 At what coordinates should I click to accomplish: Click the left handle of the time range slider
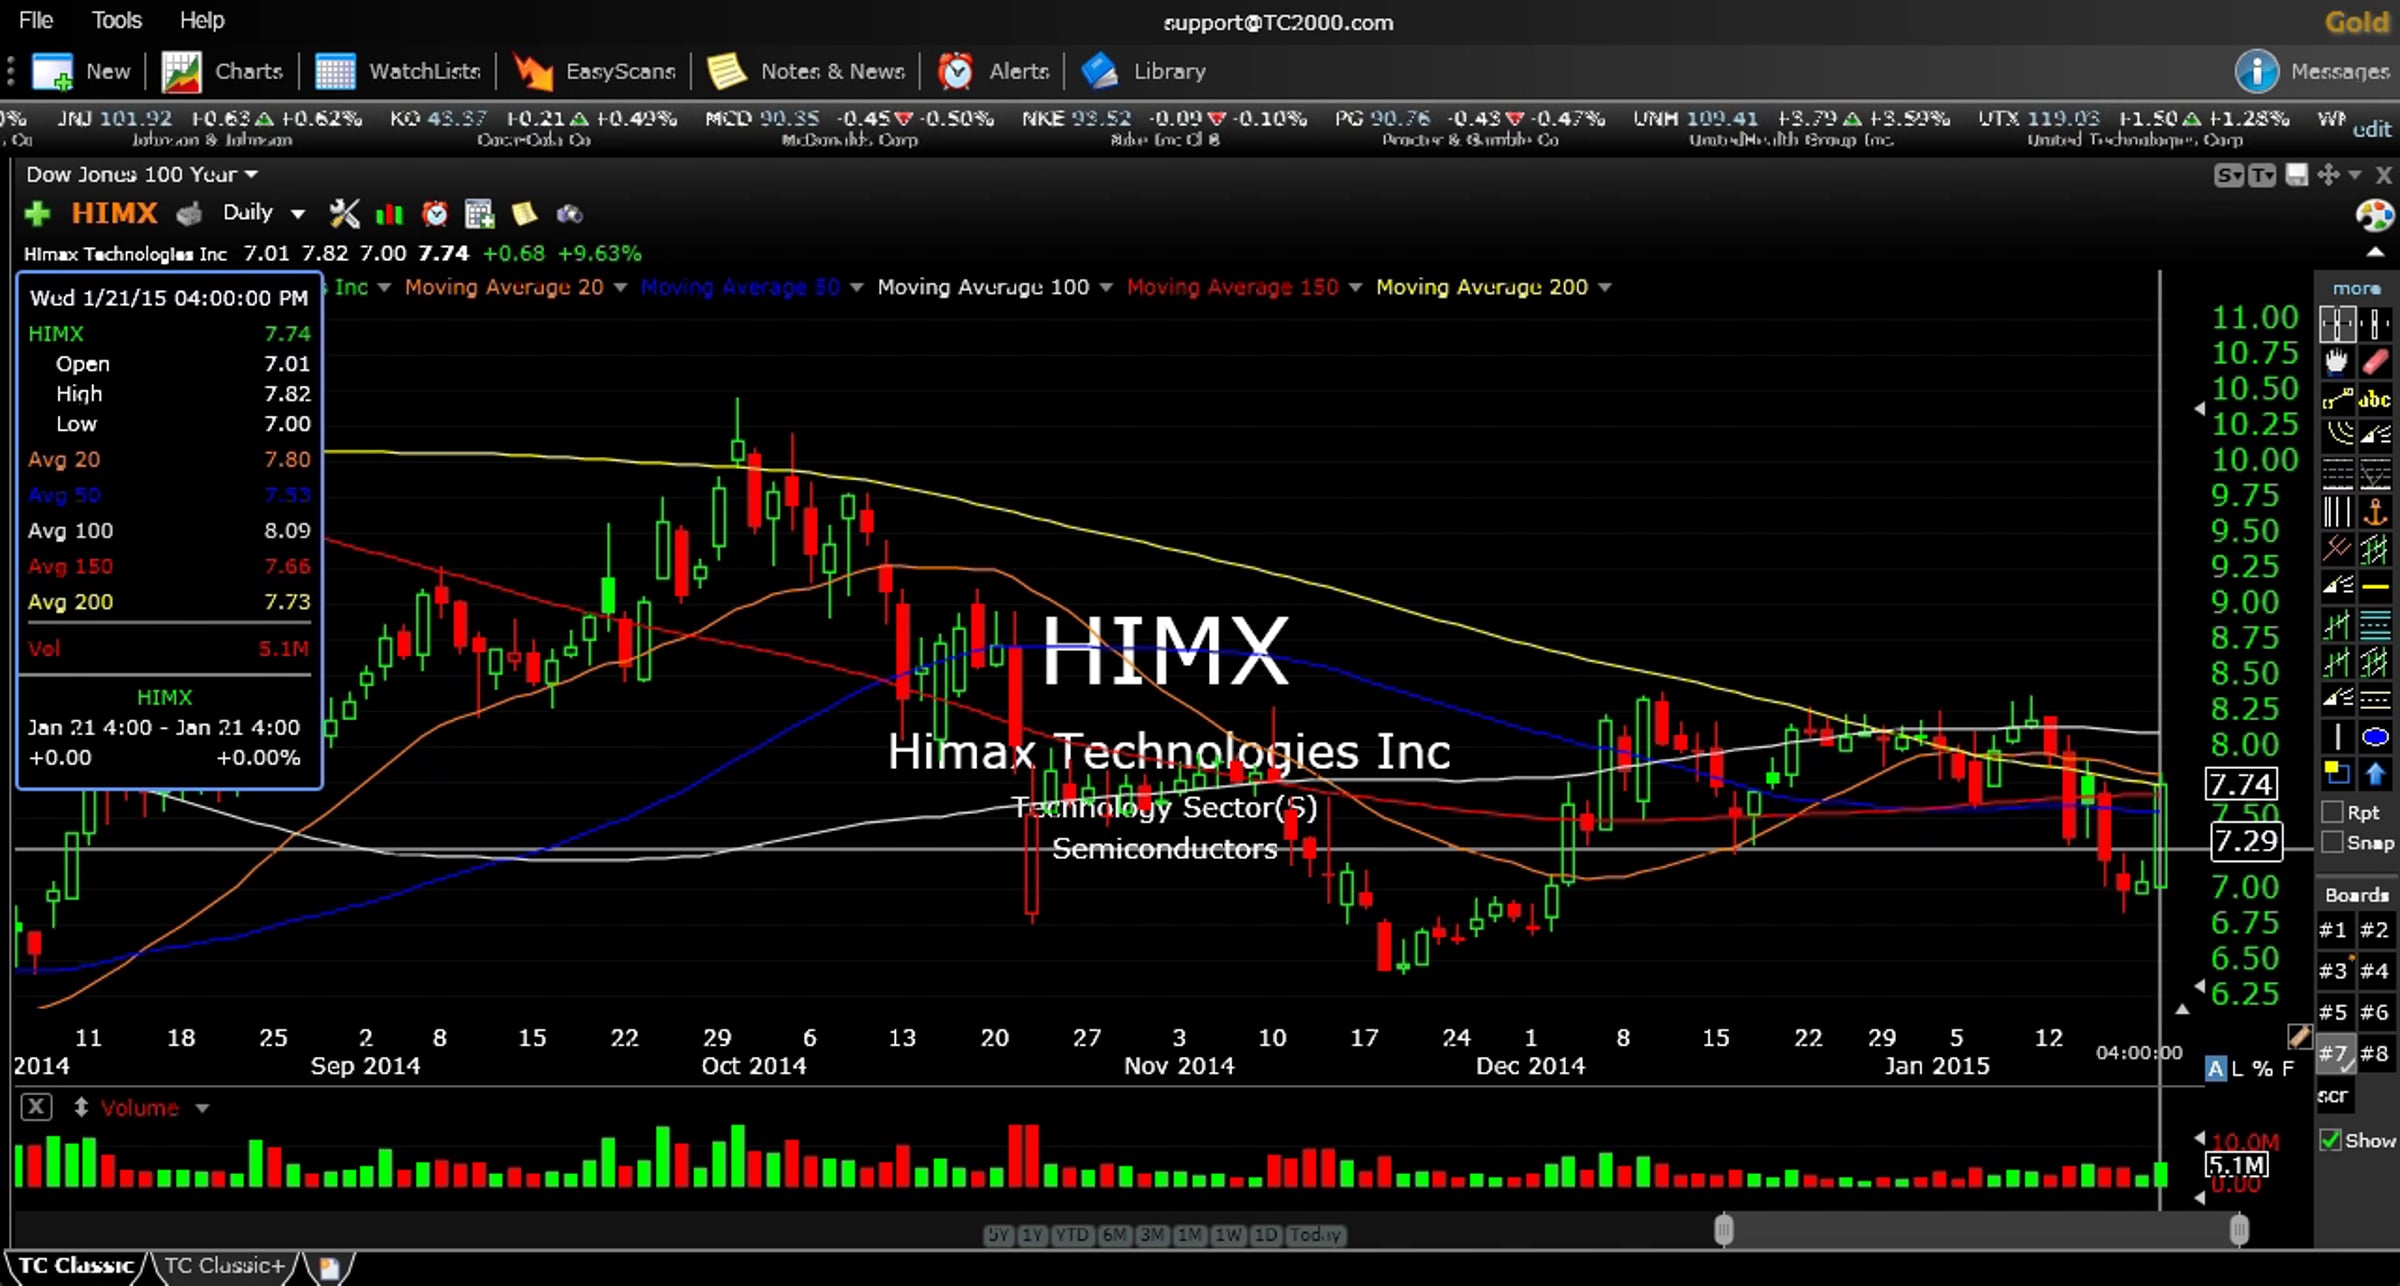[x=1723, y=1229]
